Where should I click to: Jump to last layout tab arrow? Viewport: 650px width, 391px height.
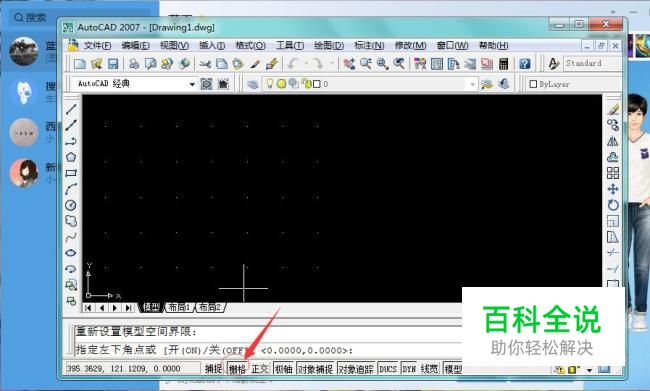[129, 308]
